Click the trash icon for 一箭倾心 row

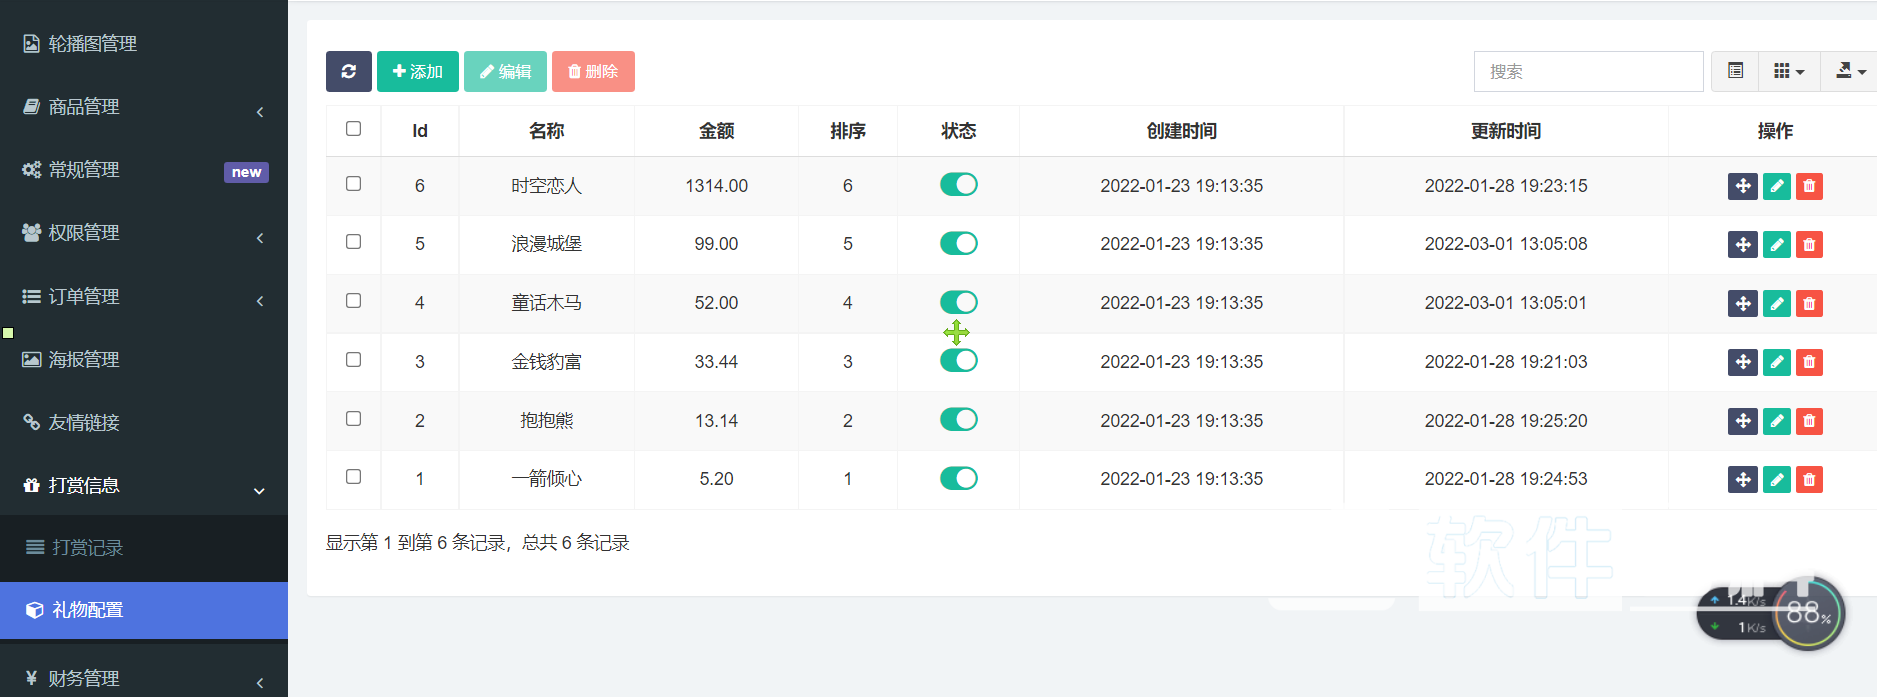click(1809, 480)
